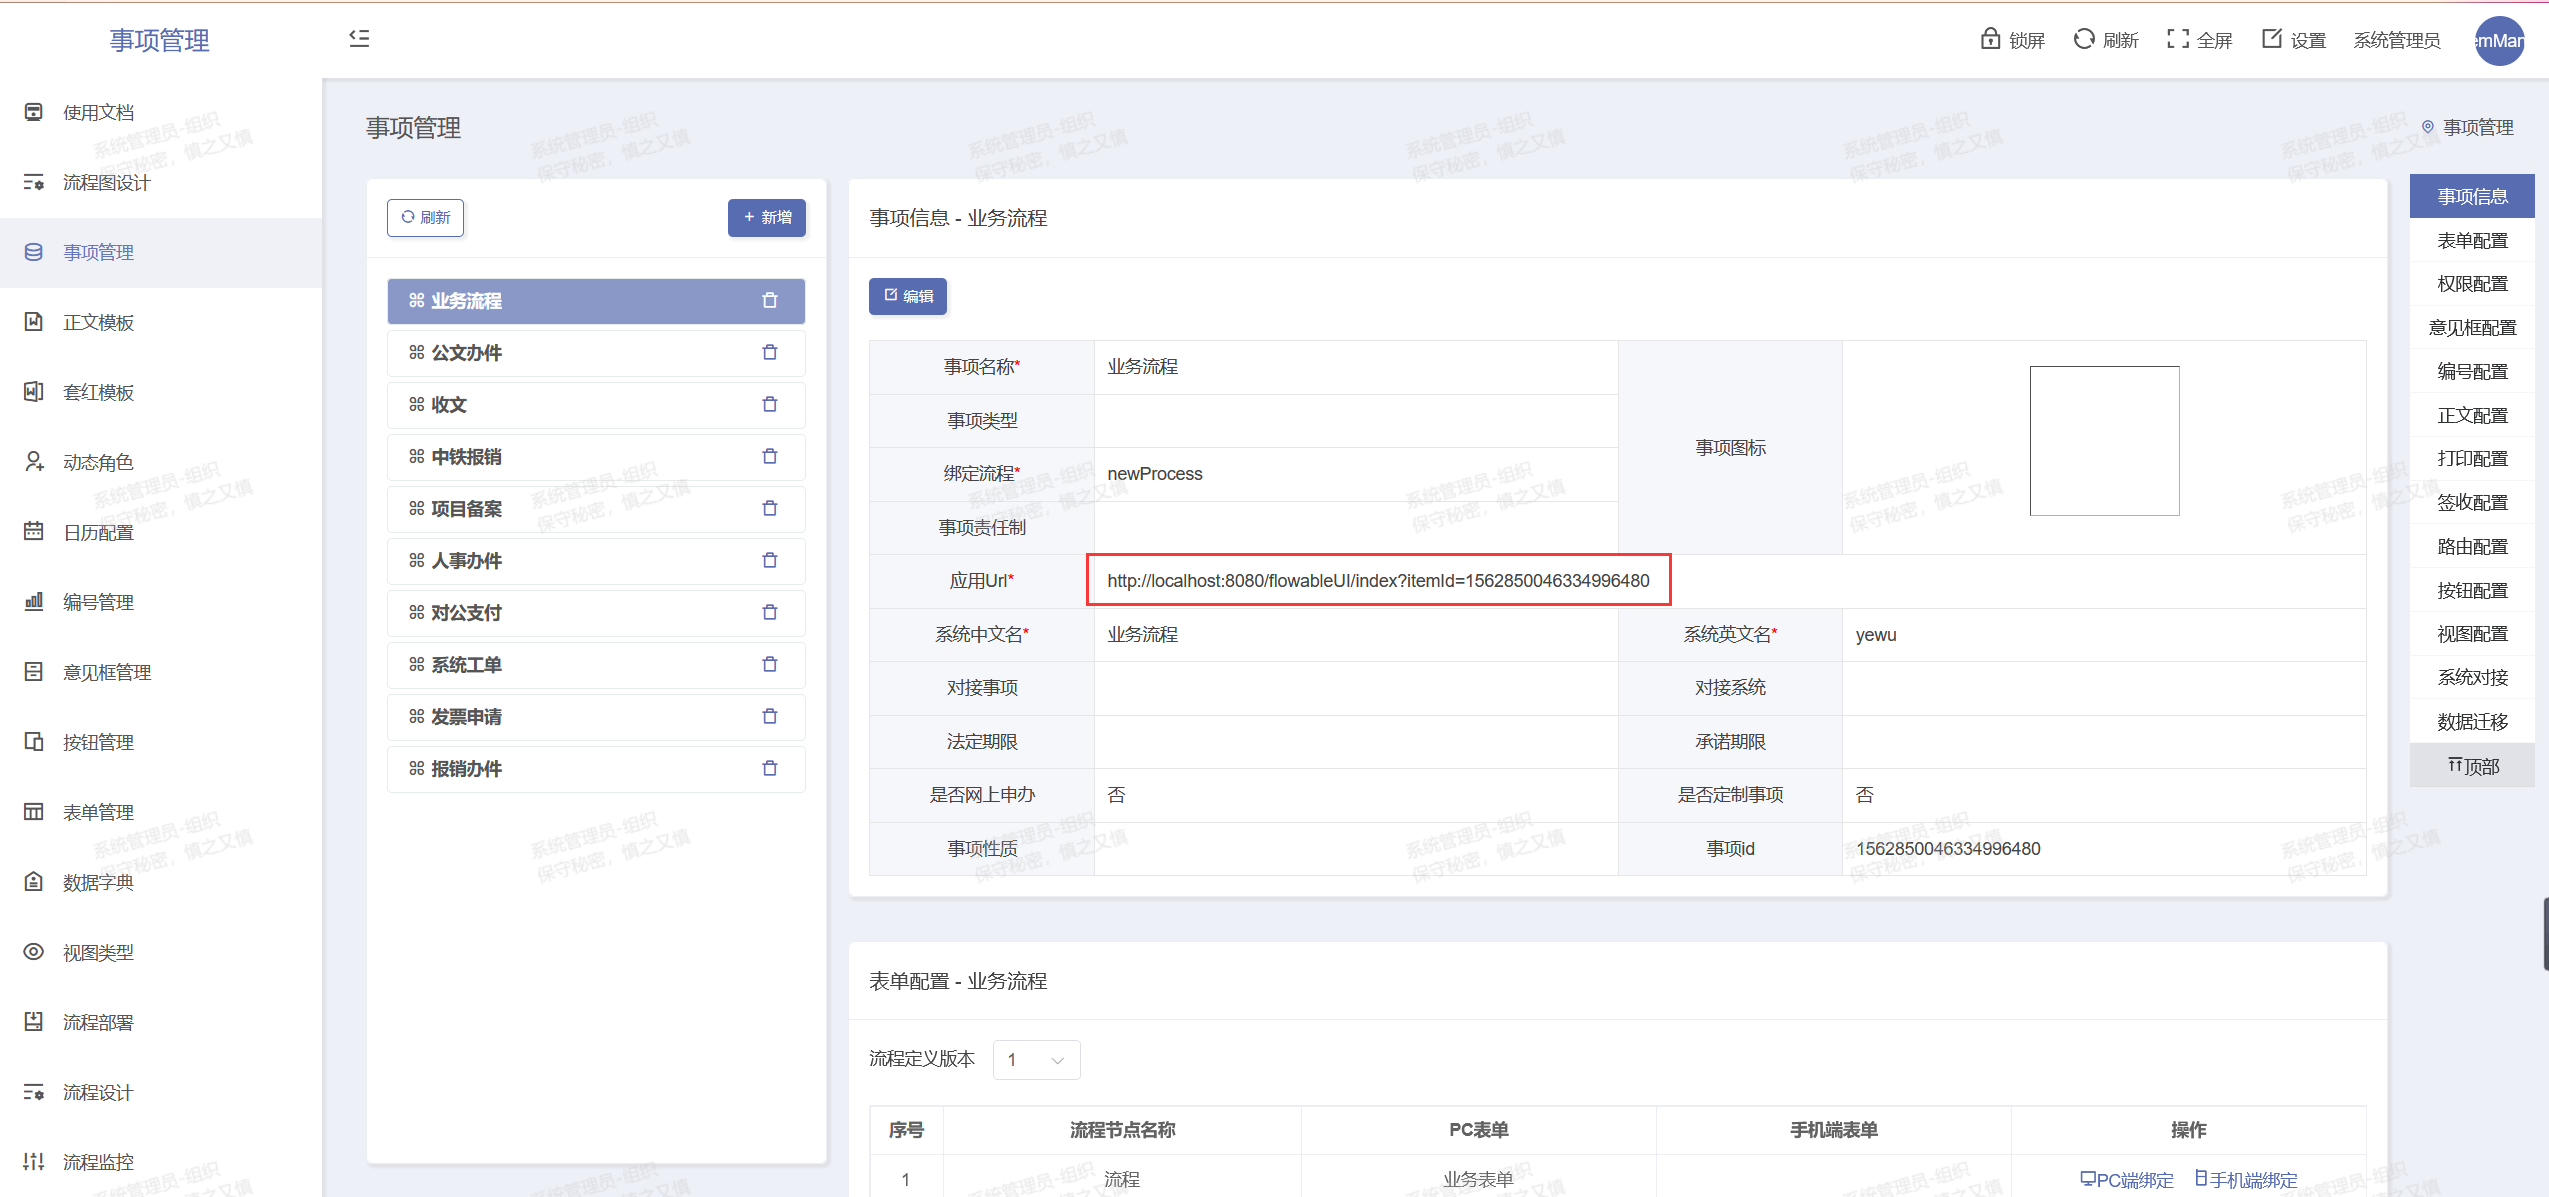Jump to 编号配置 anchor tab
Image resolution: width=2549 pixels, height=1197 pixels.
(2472, 371)
